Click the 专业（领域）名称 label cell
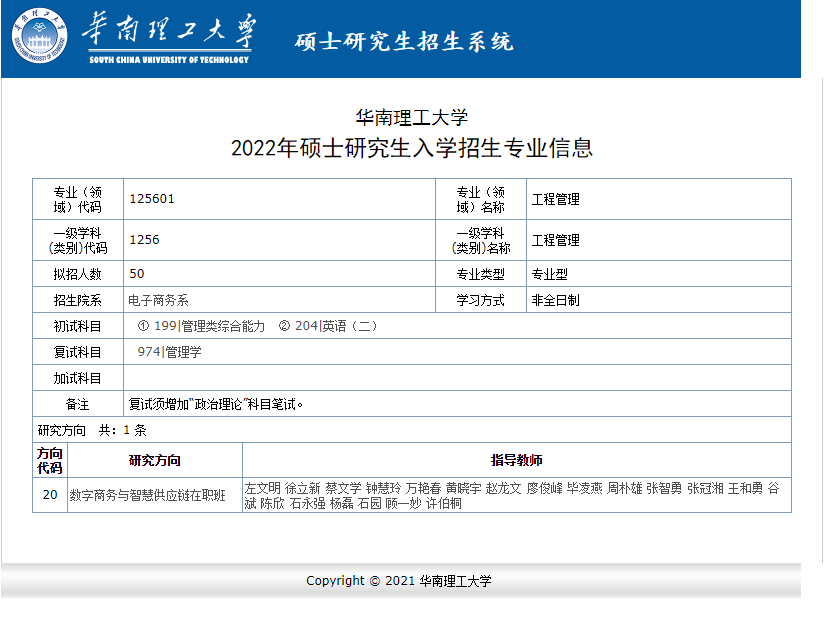 (x=481, y=199)
